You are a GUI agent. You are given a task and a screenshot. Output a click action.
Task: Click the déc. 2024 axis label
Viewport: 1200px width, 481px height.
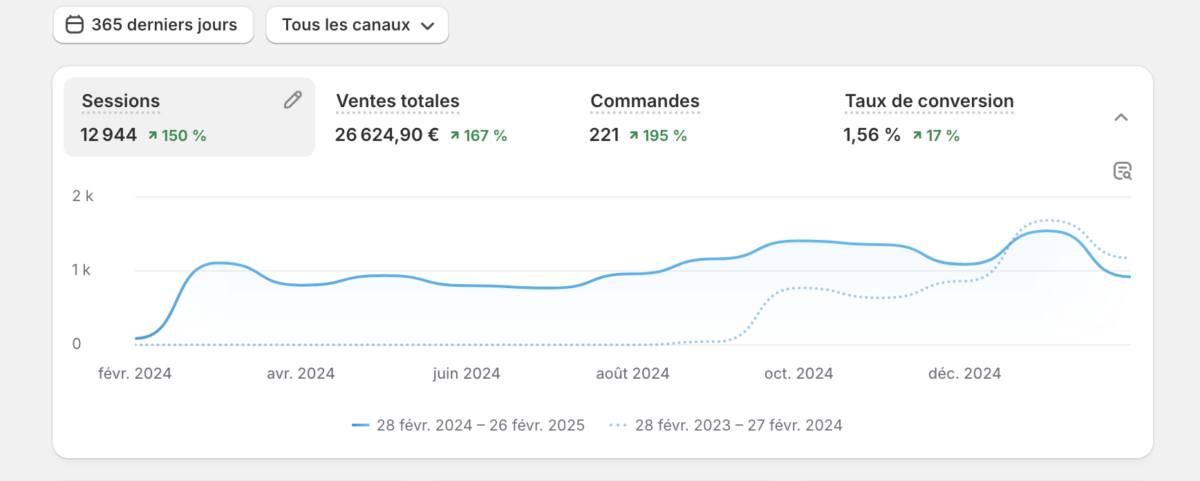(x=965, y=374)
